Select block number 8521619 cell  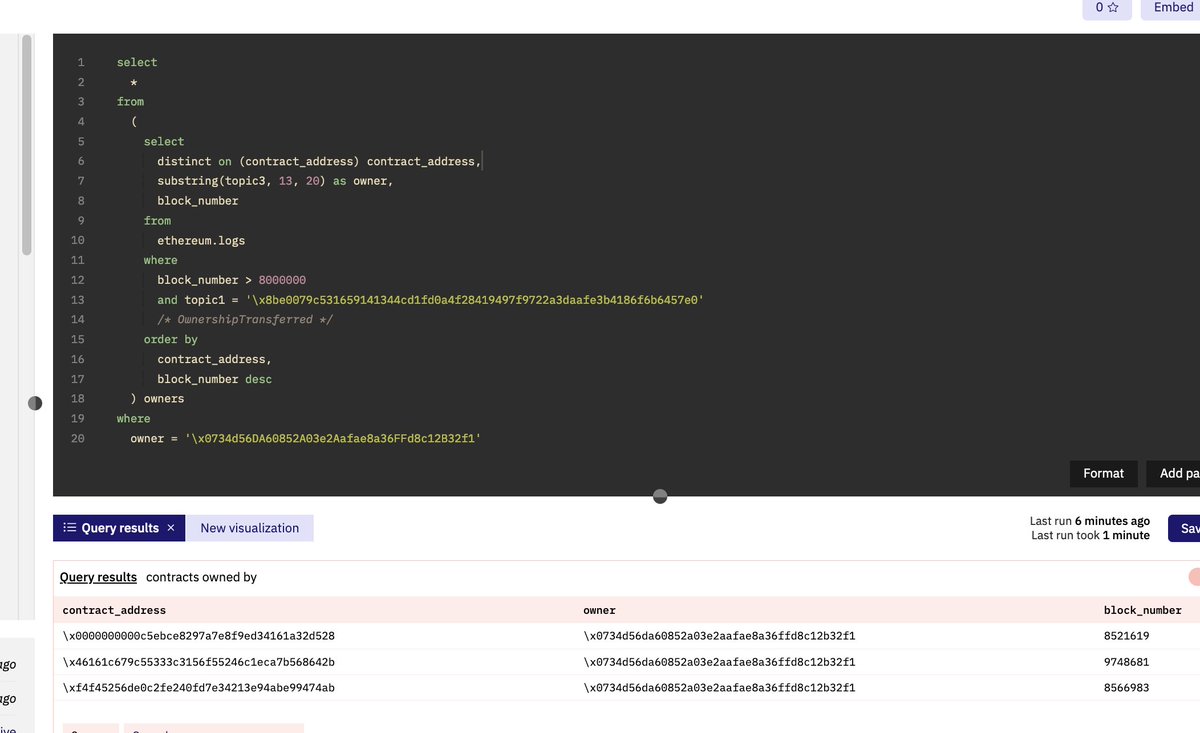click(x=1126, y=636)
